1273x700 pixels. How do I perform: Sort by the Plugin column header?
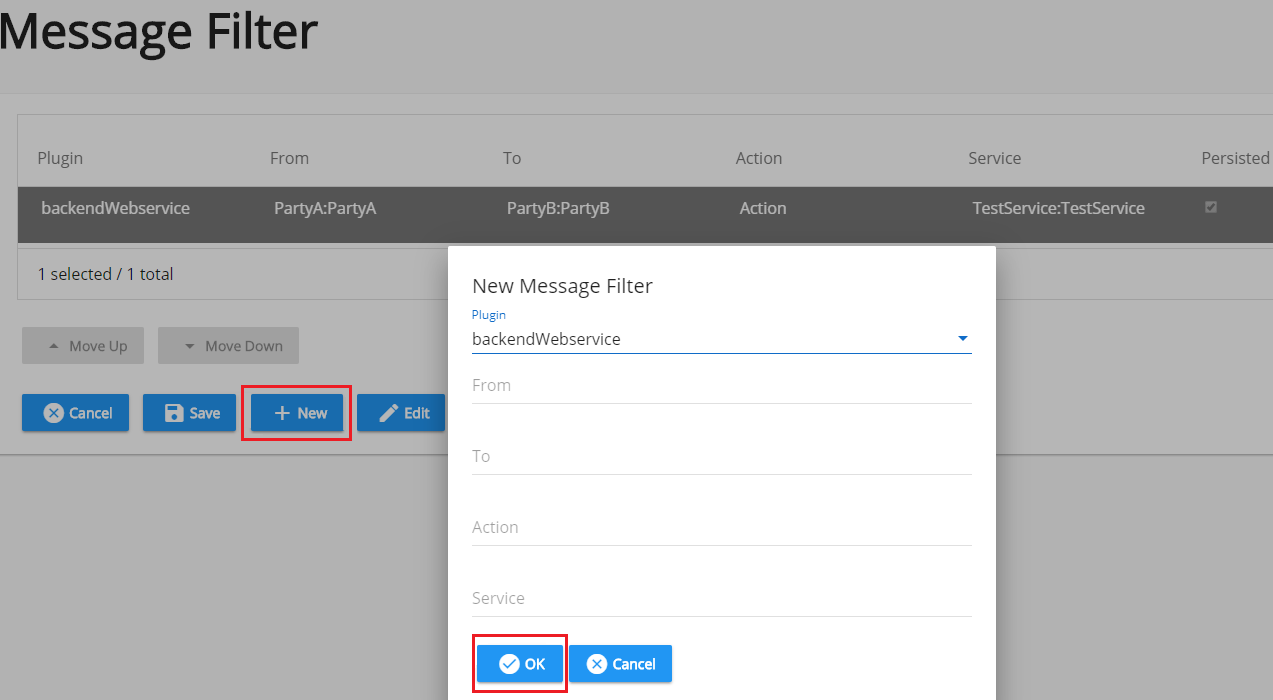(60, 158)
